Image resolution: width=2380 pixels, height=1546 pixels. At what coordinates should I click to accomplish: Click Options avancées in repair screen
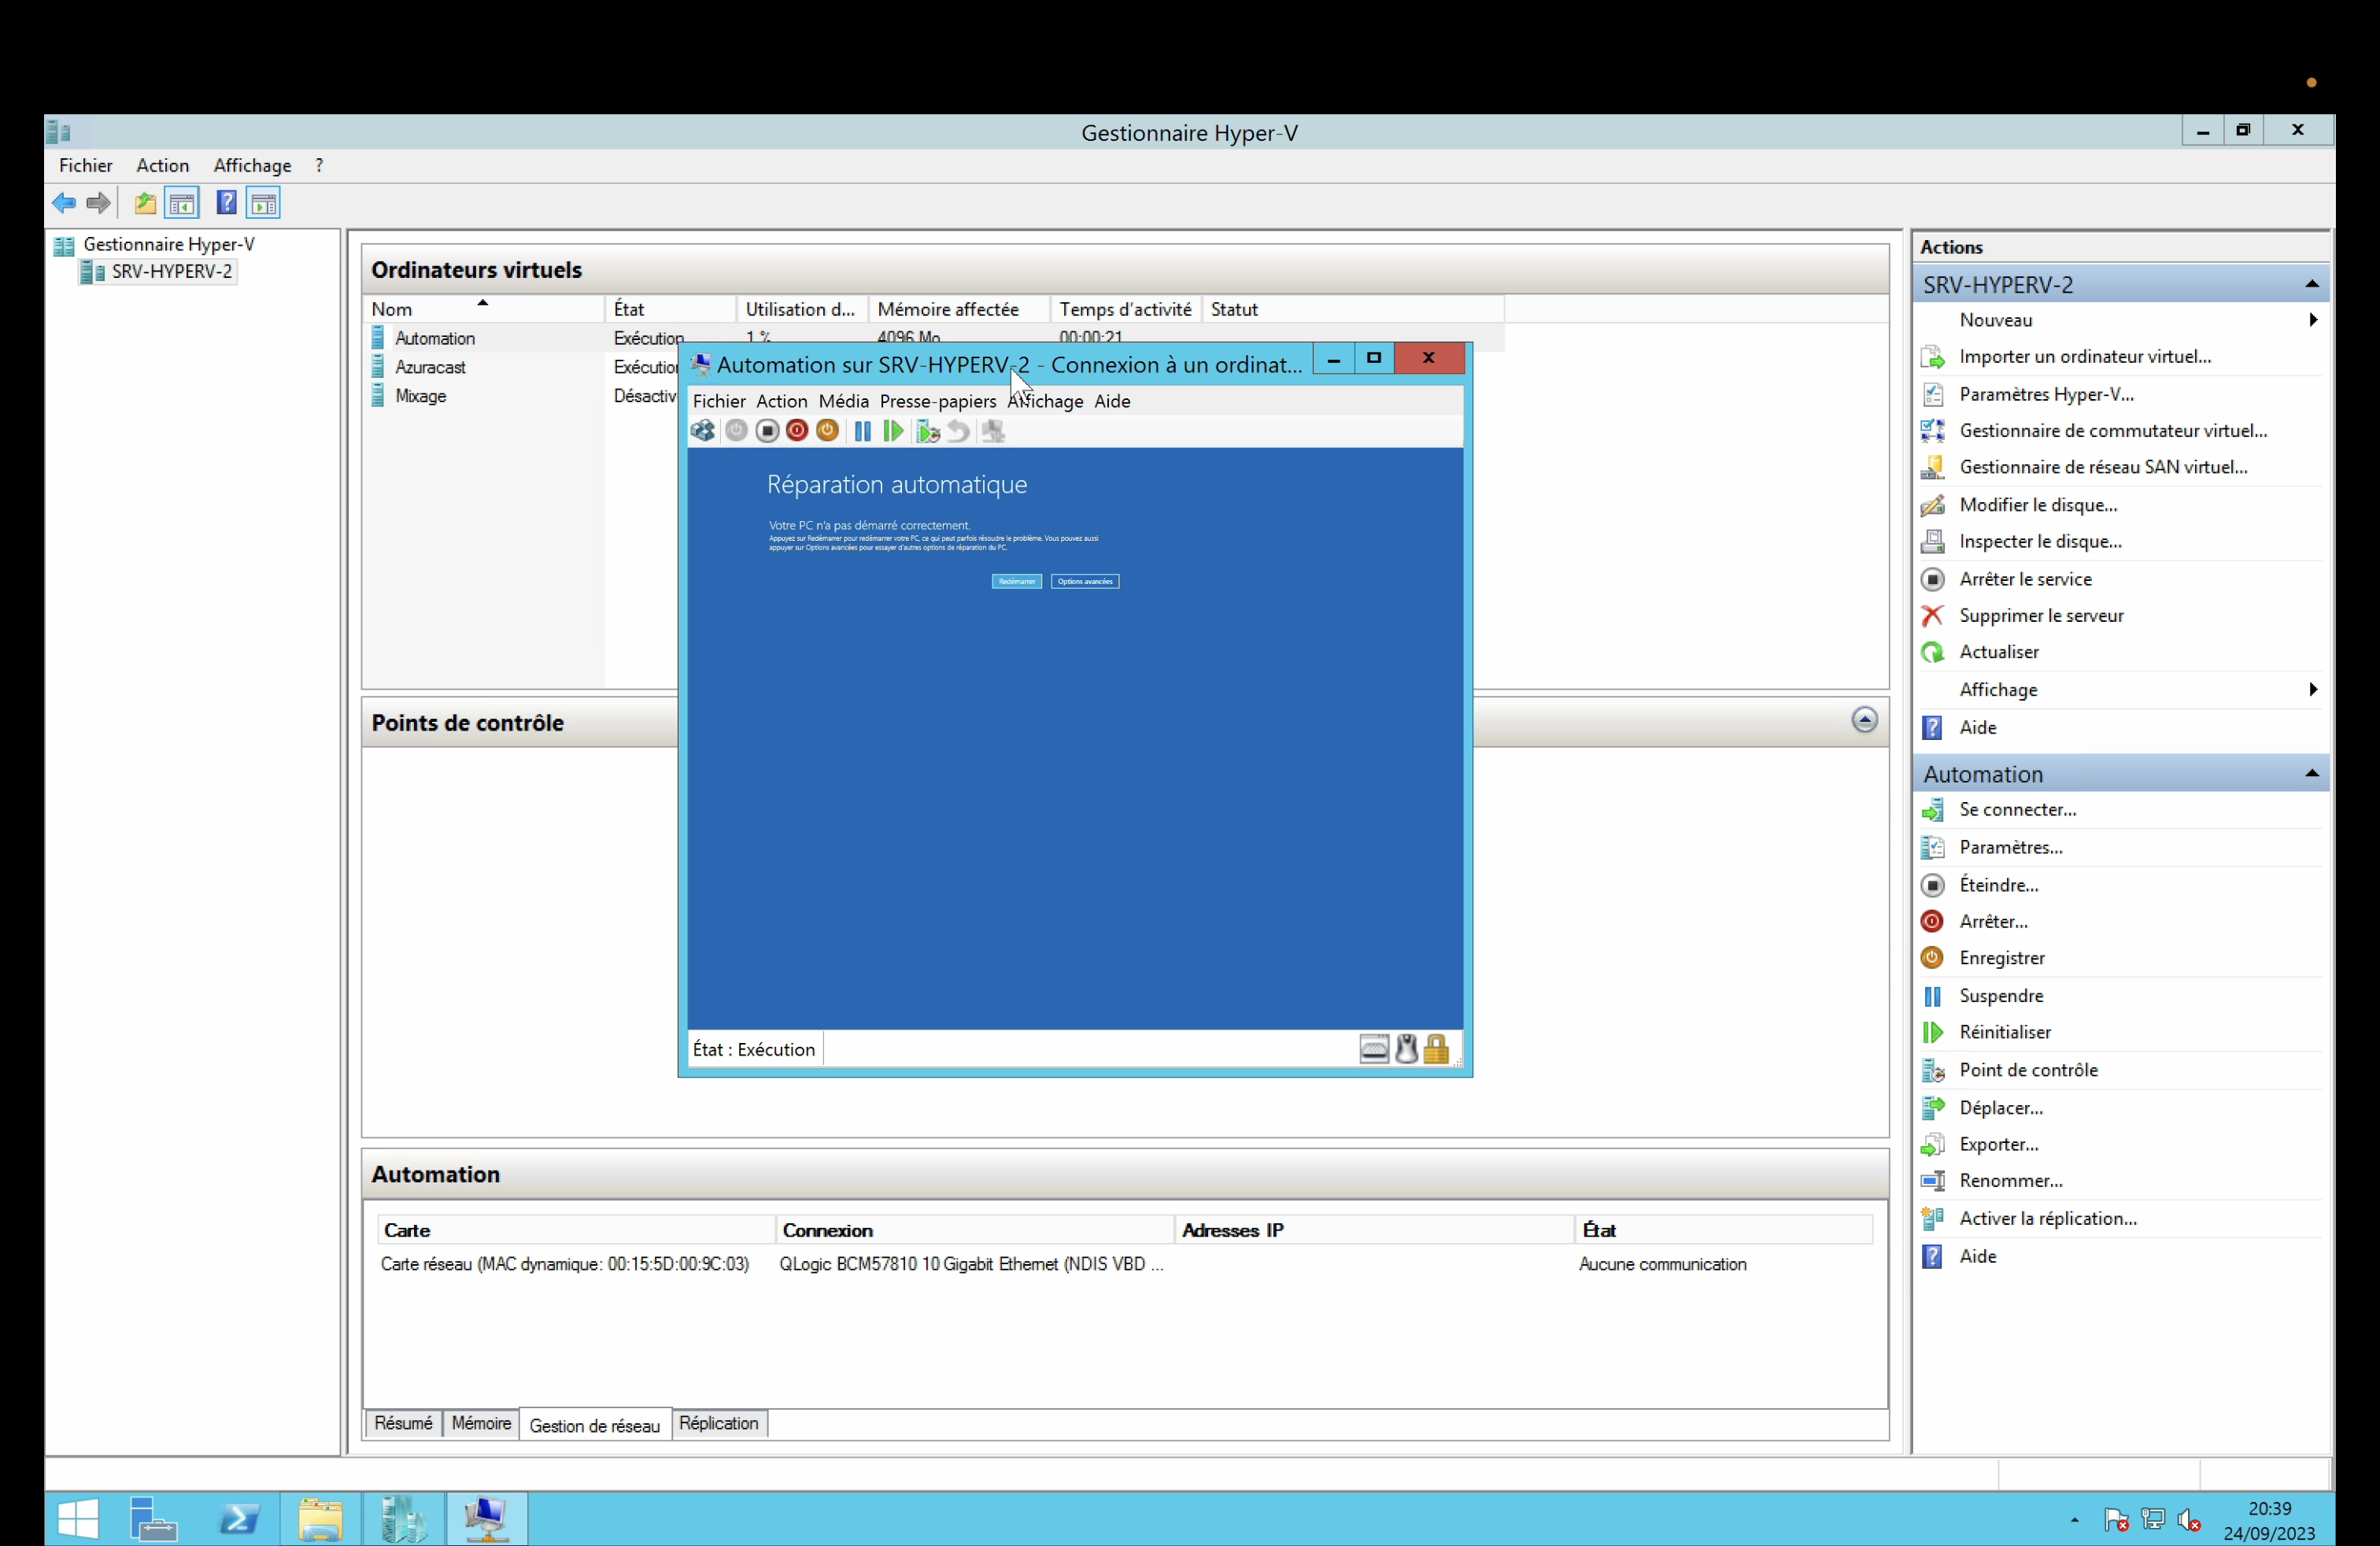1085,581
